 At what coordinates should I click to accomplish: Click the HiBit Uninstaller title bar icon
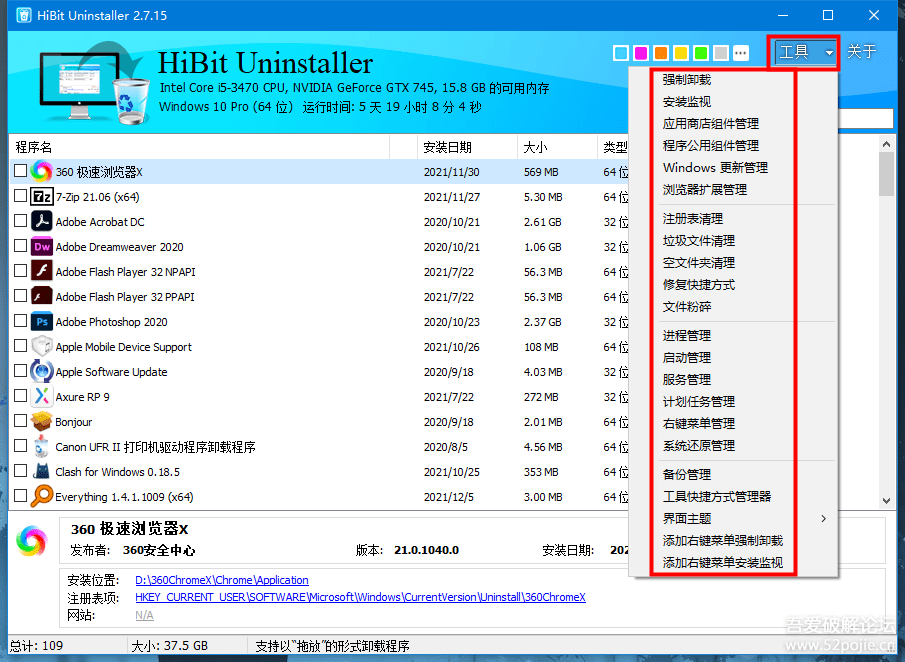click(x=24, y=15)
